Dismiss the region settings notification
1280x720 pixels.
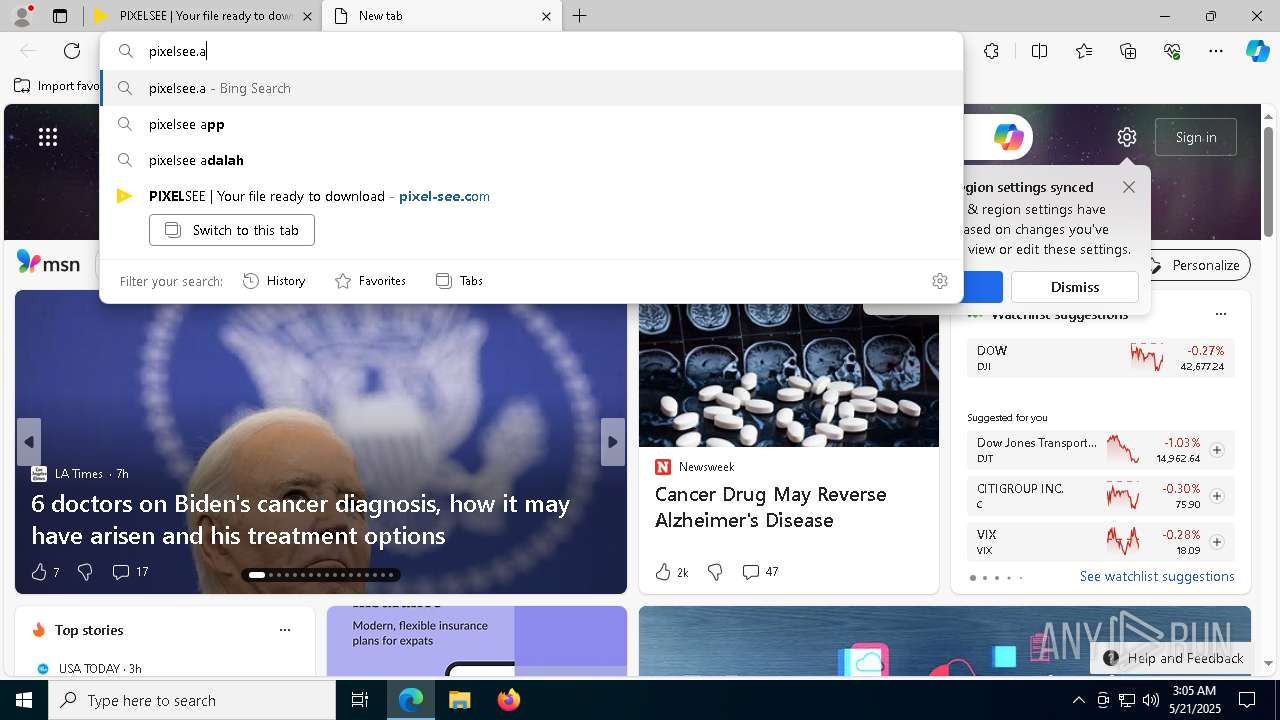(1075, 287)
